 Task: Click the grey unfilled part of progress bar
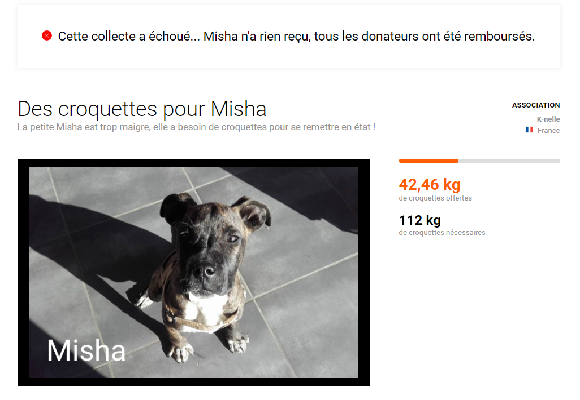[509, 161]
